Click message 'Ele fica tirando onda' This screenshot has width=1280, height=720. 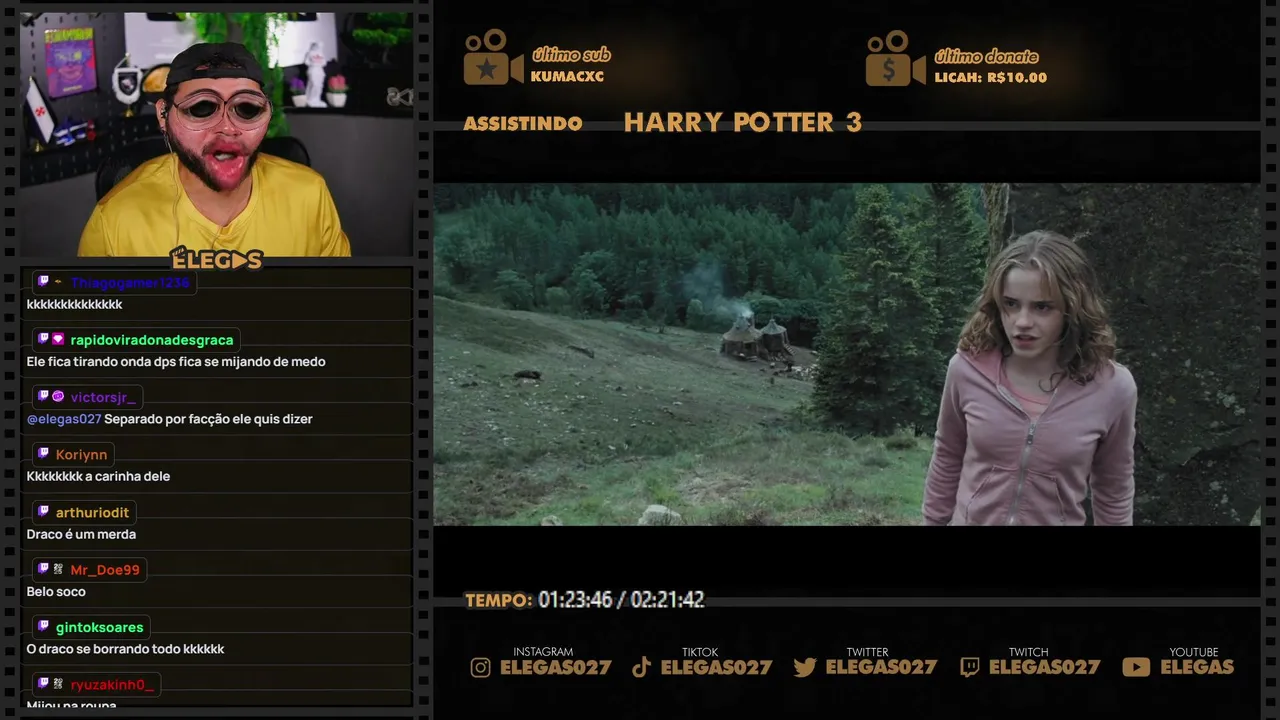(176, 362)
